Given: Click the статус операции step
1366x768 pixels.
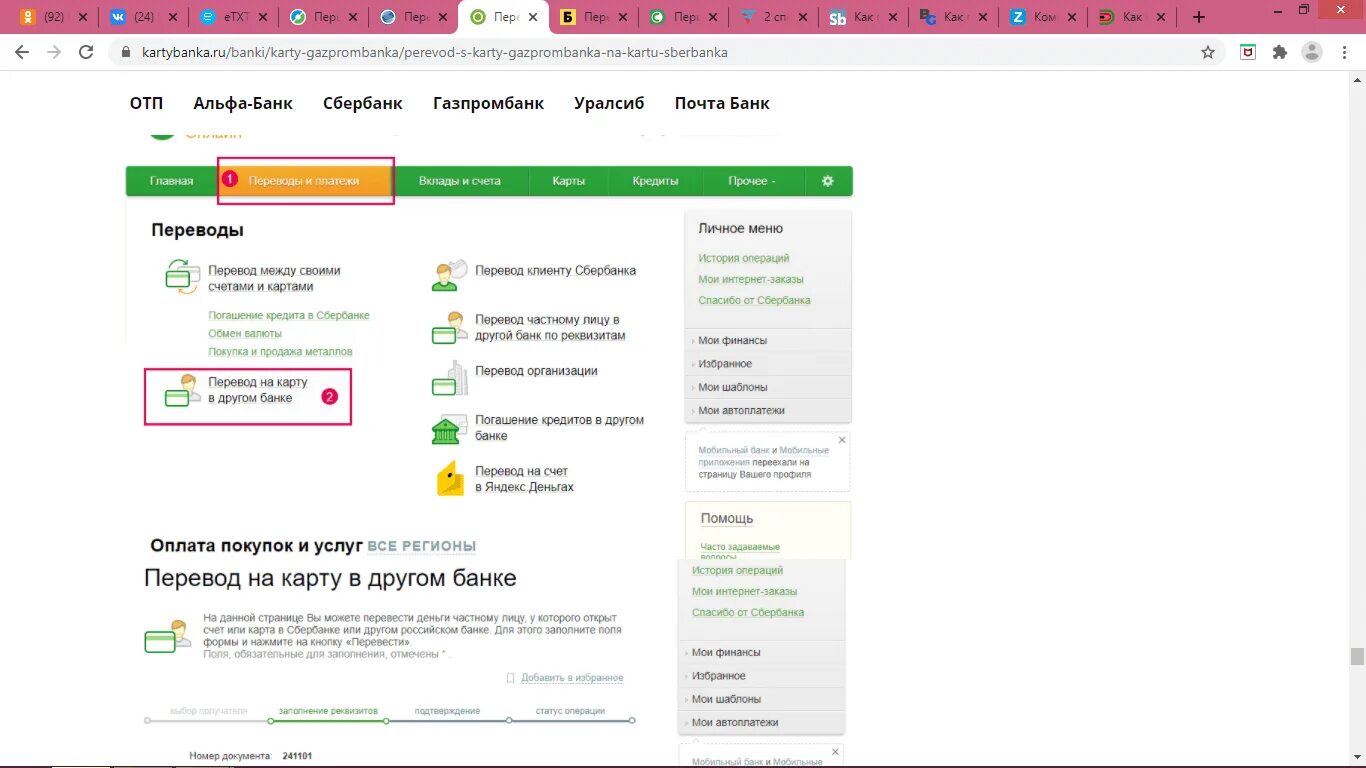Looking at the screenshot, I should tap(569, 711).
